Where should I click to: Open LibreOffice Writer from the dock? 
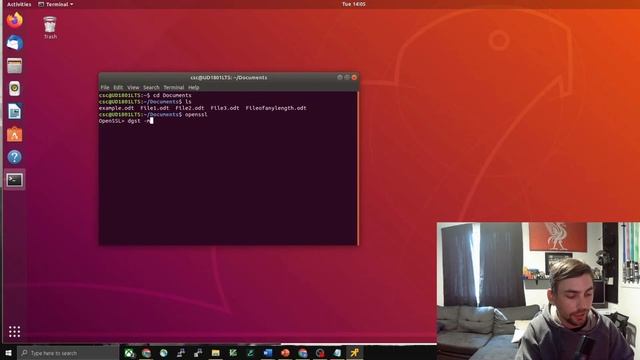pyautogui.click(x=15, y=111)
